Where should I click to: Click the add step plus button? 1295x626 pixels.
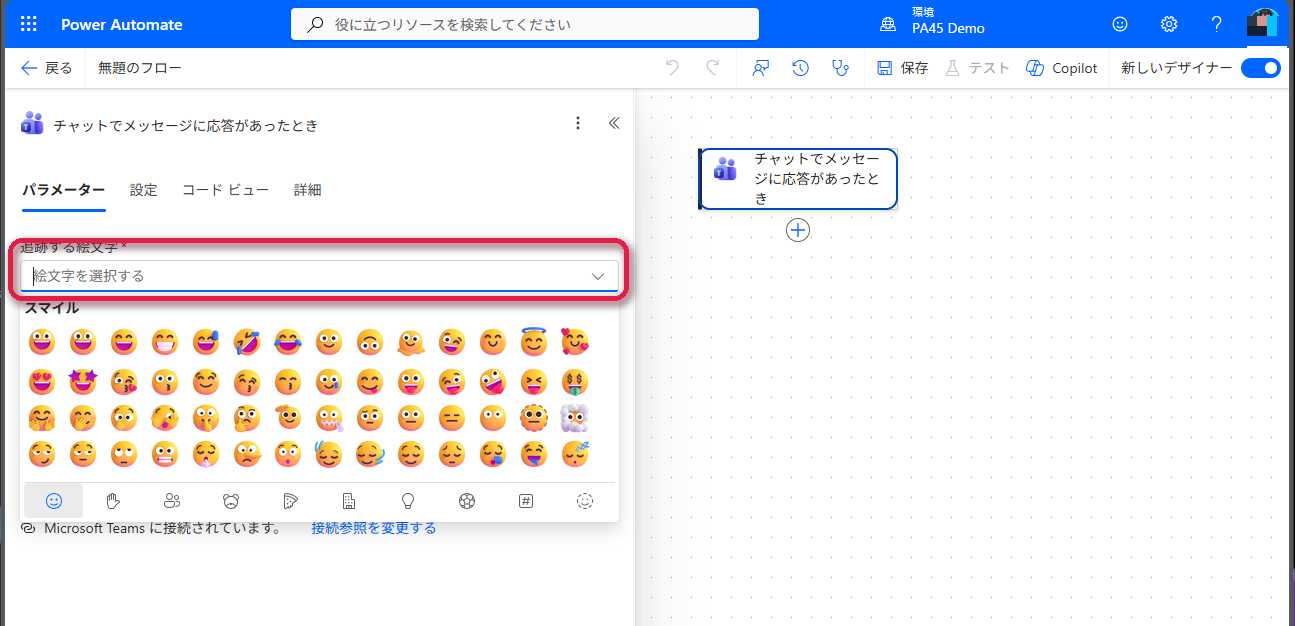798,230
